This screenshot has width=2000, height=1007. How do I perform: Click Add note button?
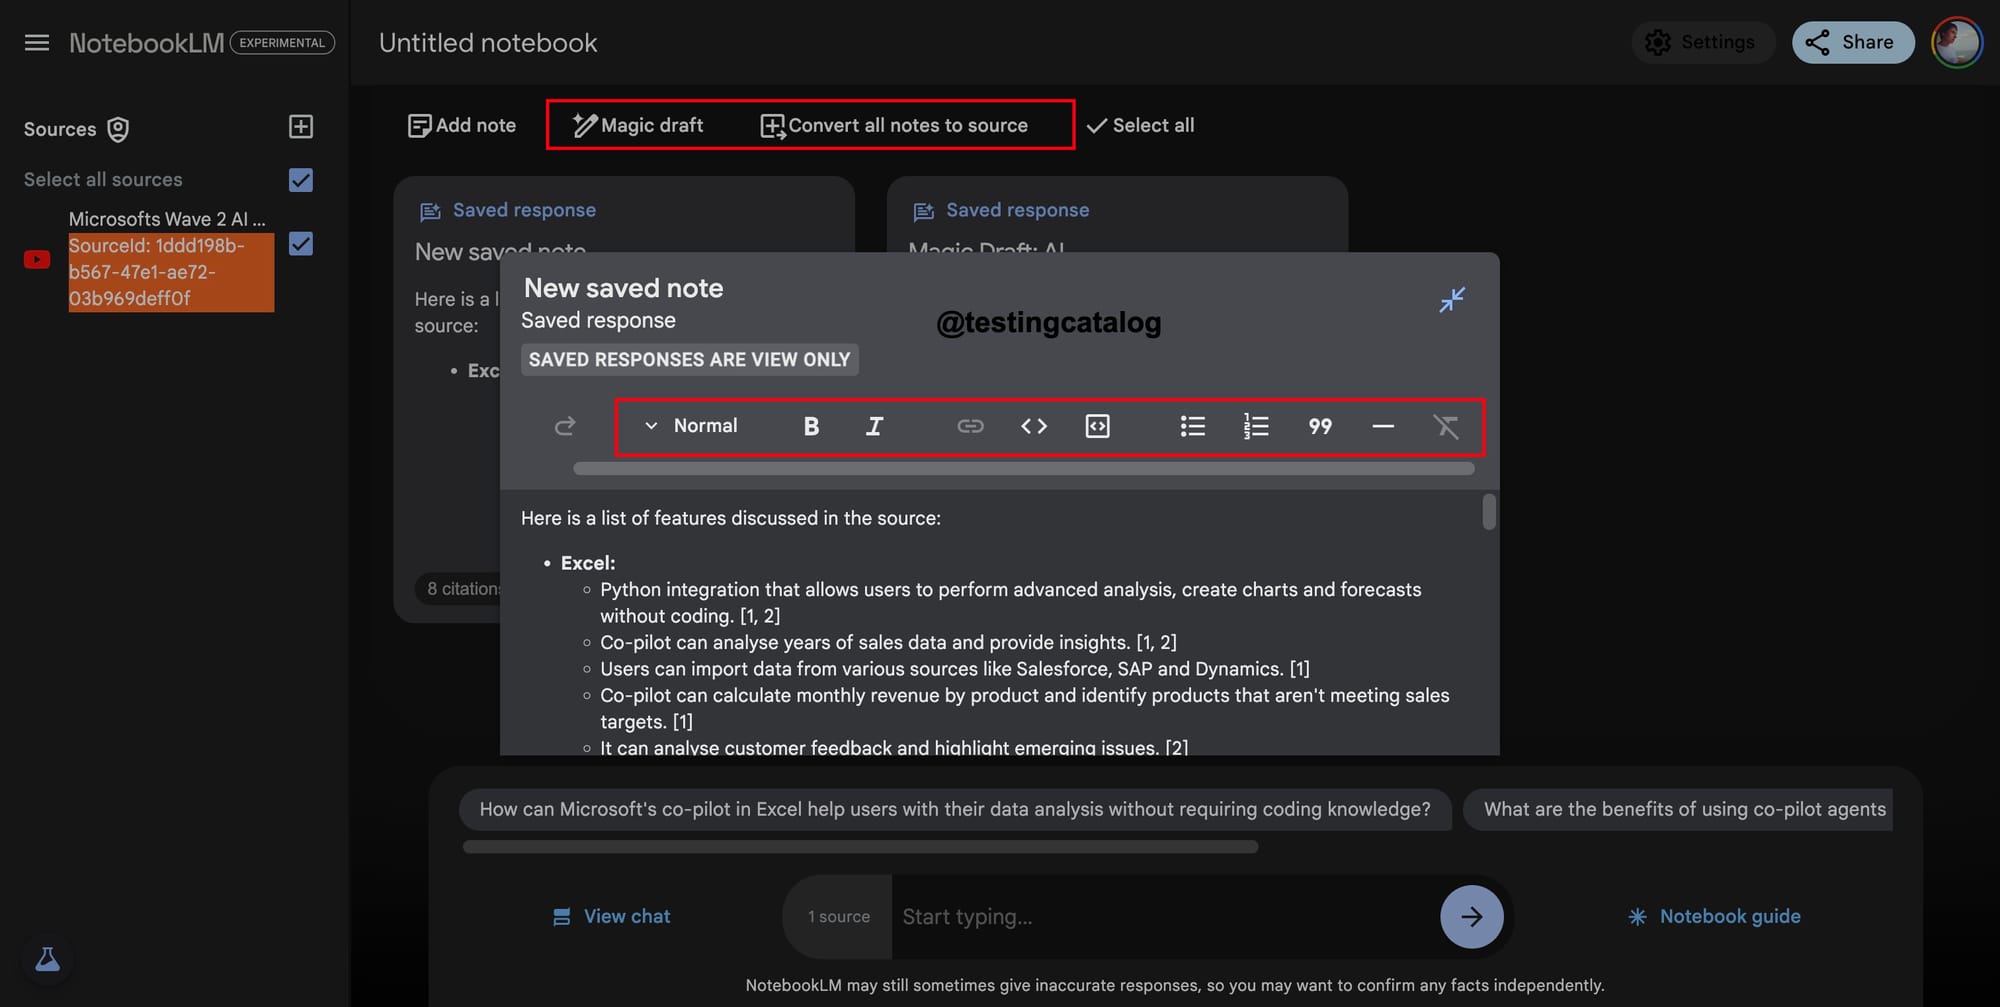[x=462, y=126]
